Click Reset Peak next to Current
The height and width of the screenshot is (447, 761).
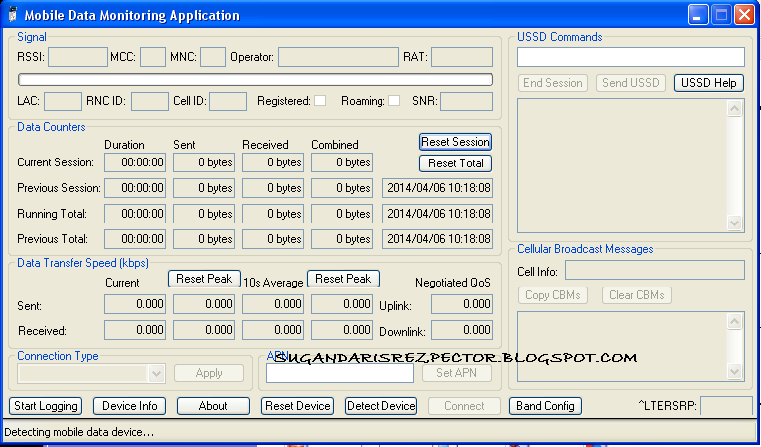(x=204, y=279)
